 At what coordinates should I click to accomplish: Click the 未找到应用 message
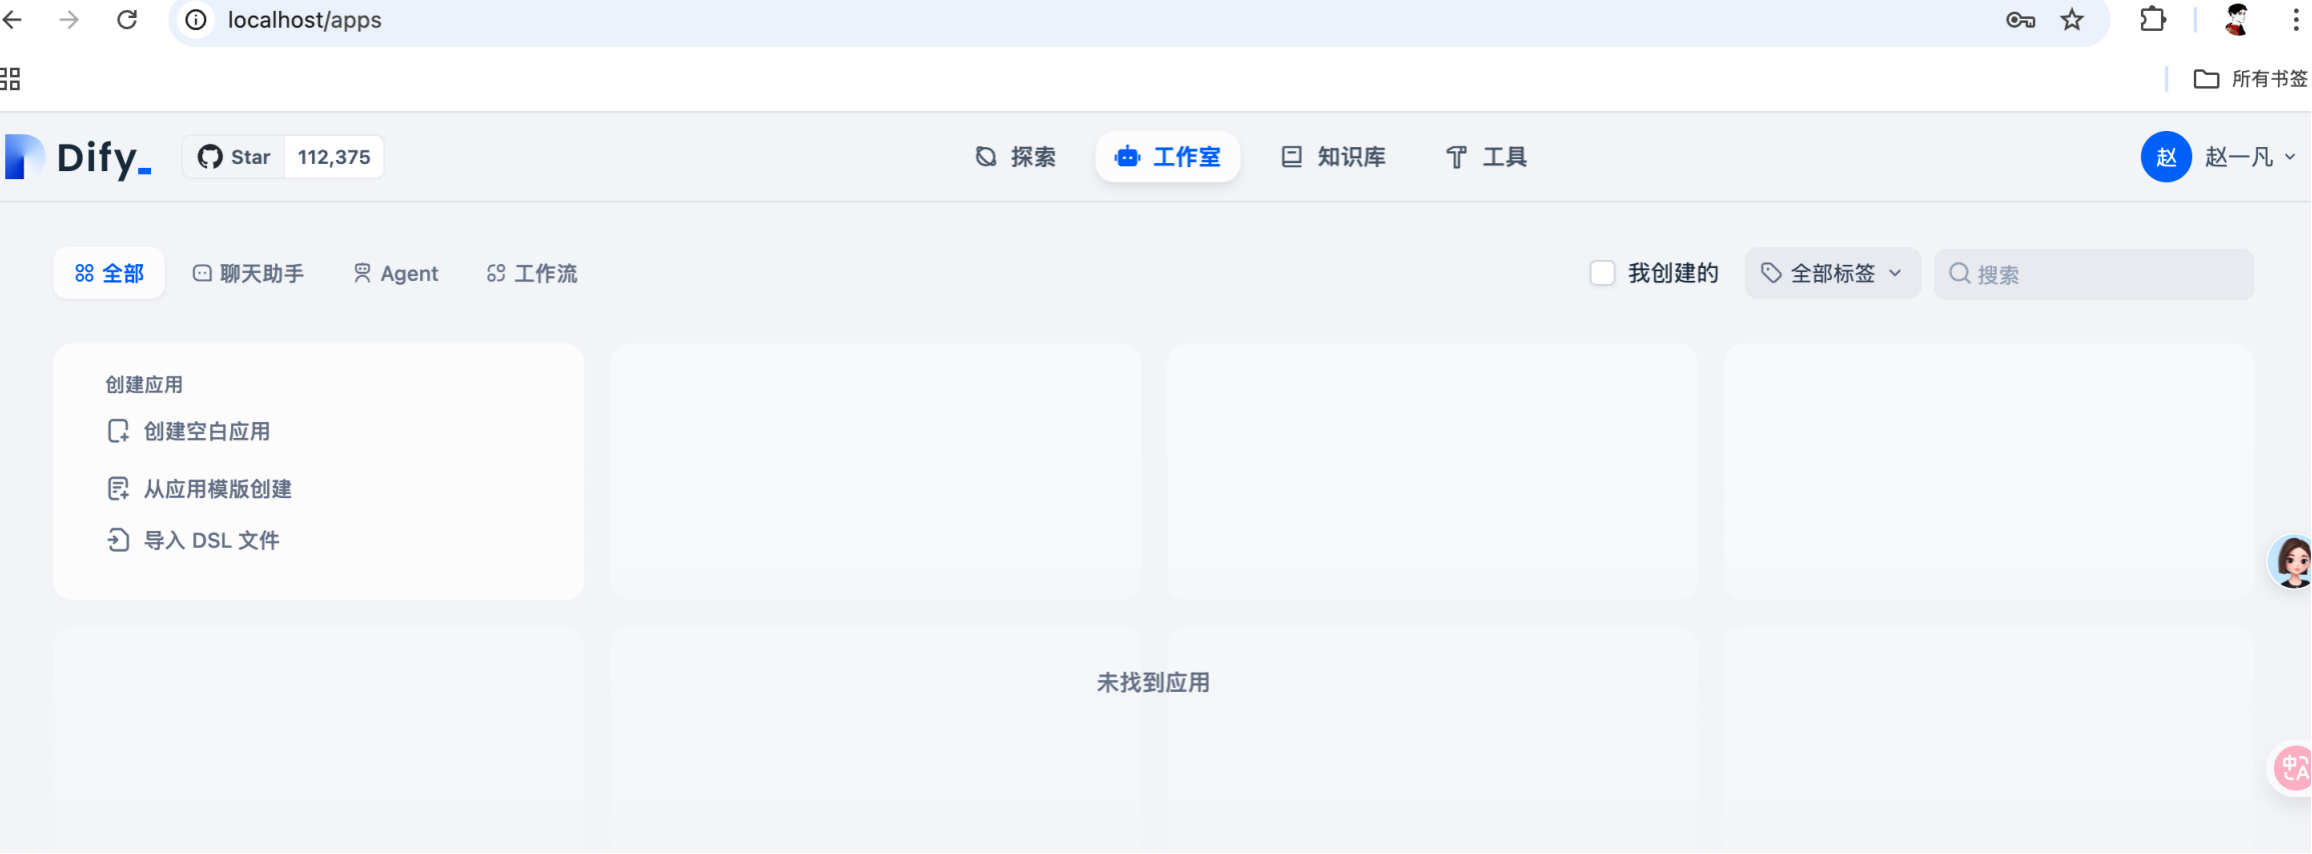[x=1153, y=682]
